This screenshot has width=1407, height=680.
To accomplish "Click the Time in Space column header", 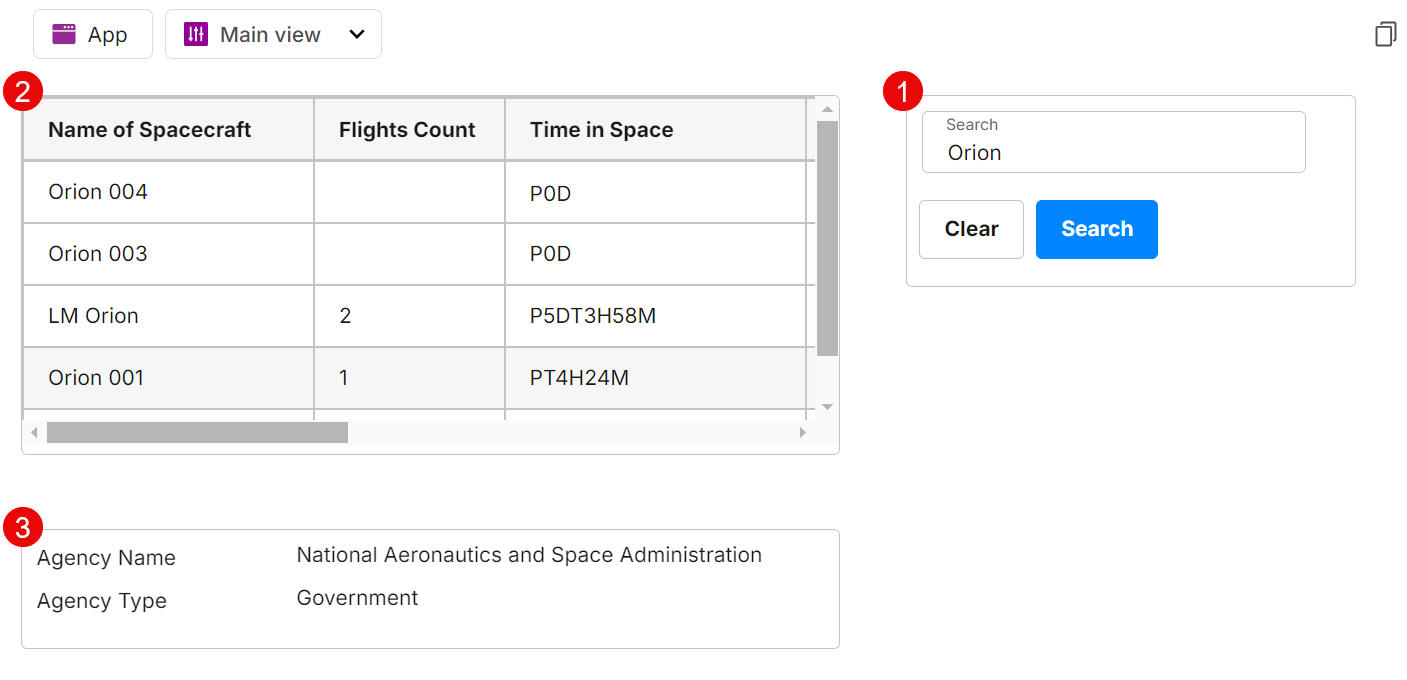I will tap(601, 130).
